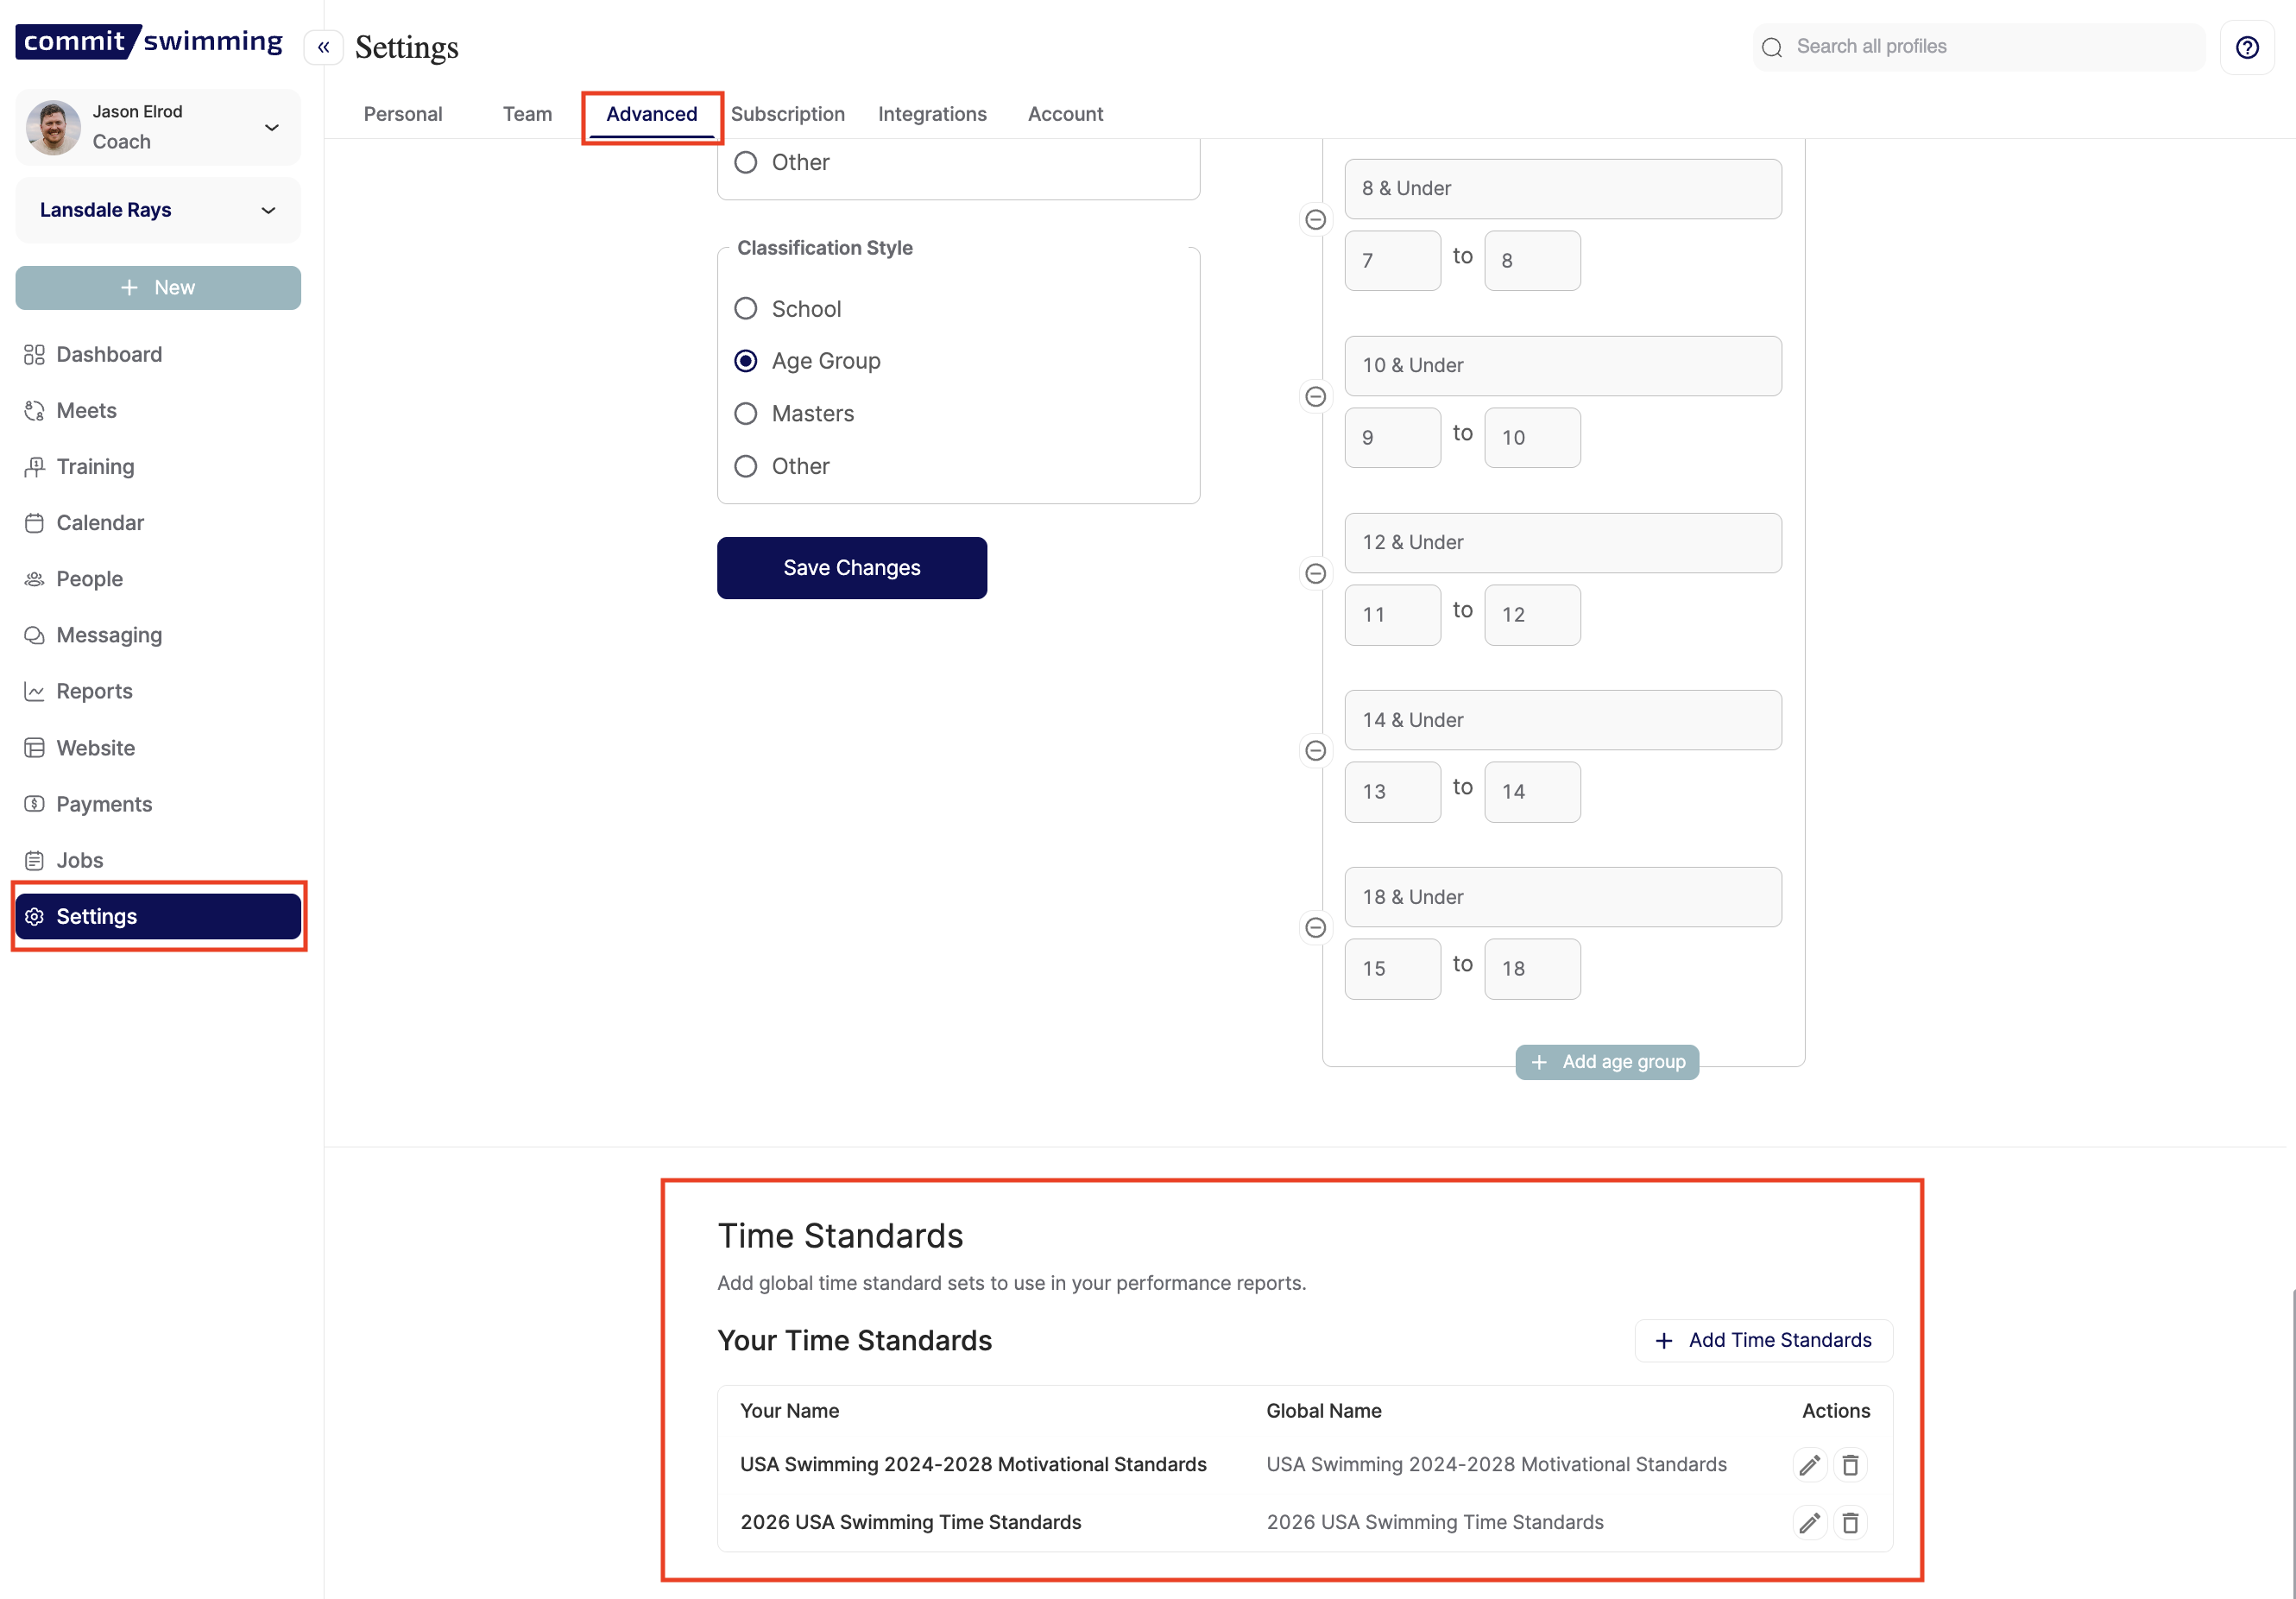Select School classification style

point(745,309)
